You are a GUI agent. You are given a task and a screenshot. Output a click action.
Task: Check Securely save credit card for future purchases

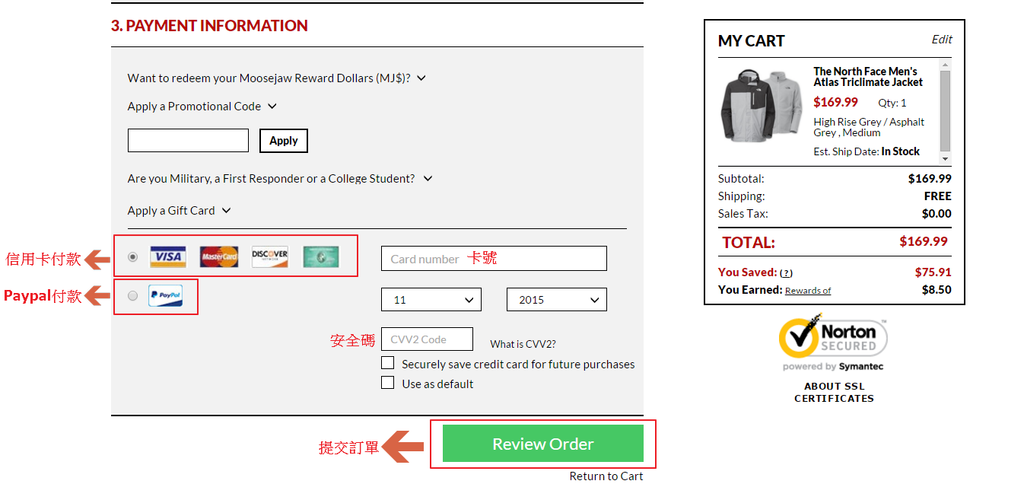click(x=388, y=364)
